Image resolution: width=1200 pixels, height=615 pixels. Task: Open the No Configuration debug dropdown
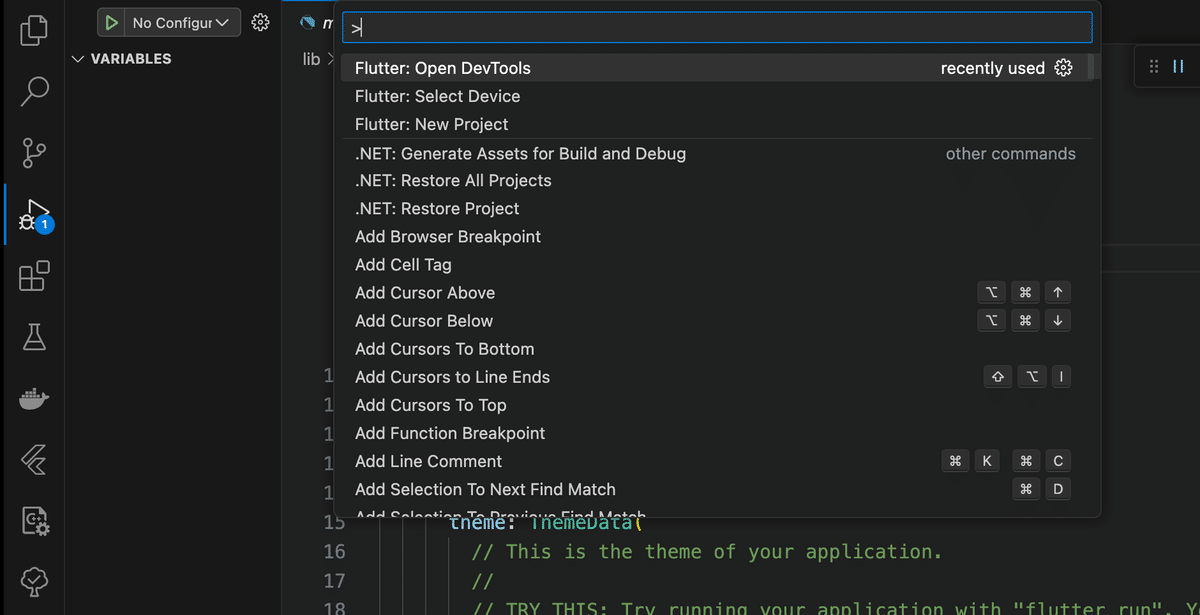coord(181,22)
